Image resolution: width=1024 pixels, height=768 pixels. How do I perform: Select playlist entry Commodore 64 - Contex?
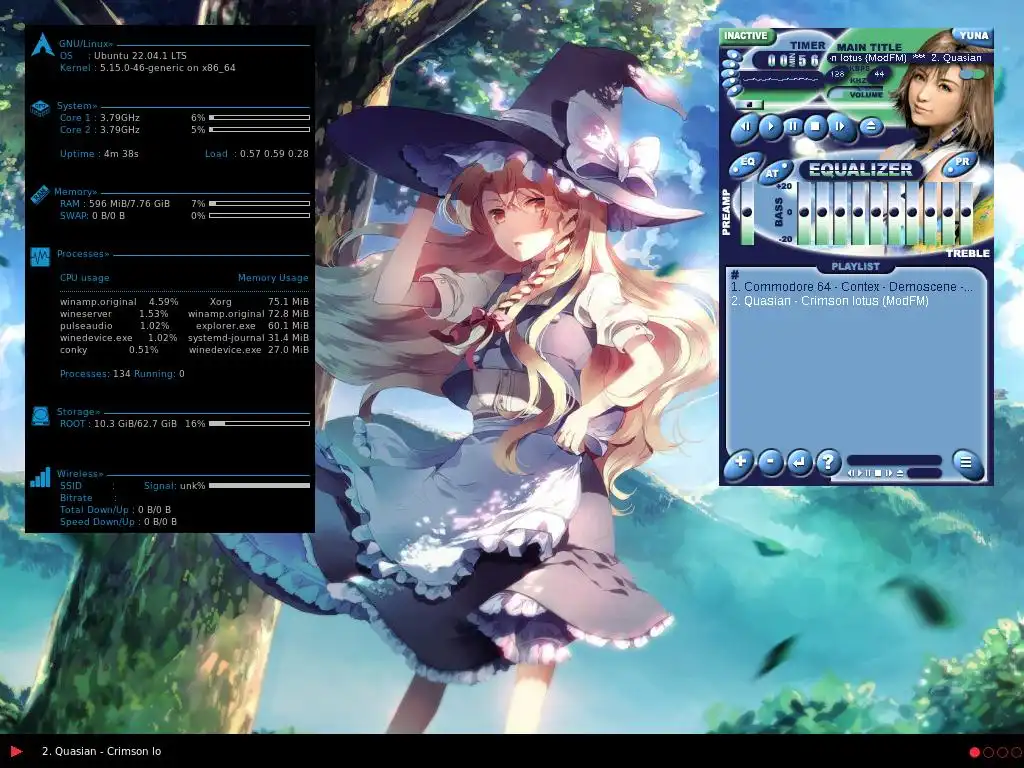tap(851, 287)
